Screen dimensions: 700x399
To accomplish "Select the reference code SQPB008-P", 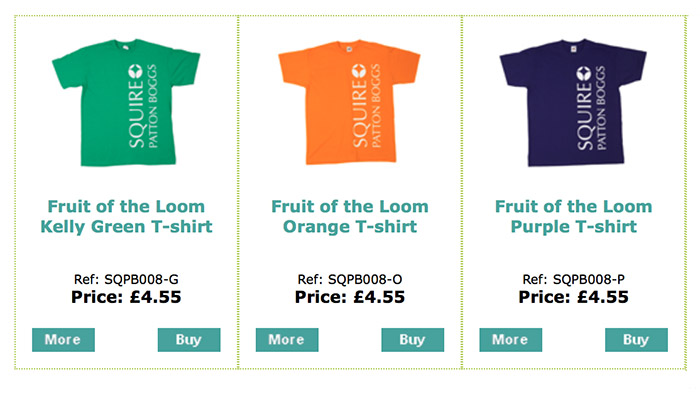I will (588, 279).
